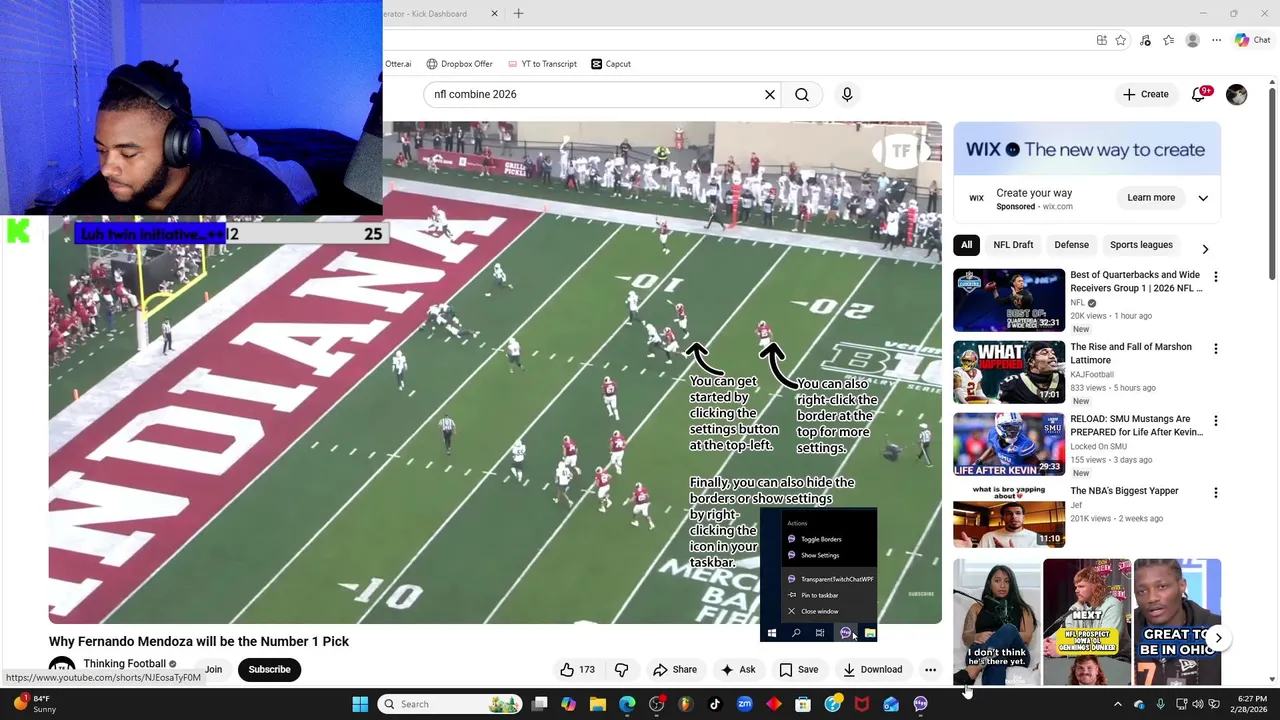Like the video showing 173 likes

[577, 670]
